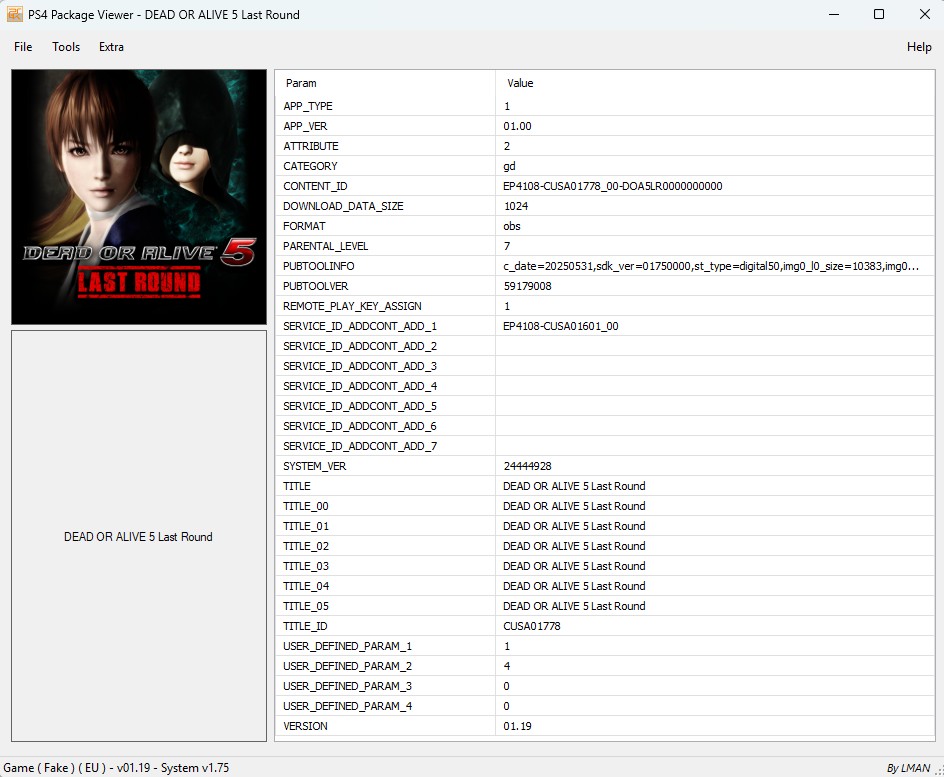Viewport: 944px width, 777px height.
Task: Select the APP_VER parameter row
Action: [605, 126]
